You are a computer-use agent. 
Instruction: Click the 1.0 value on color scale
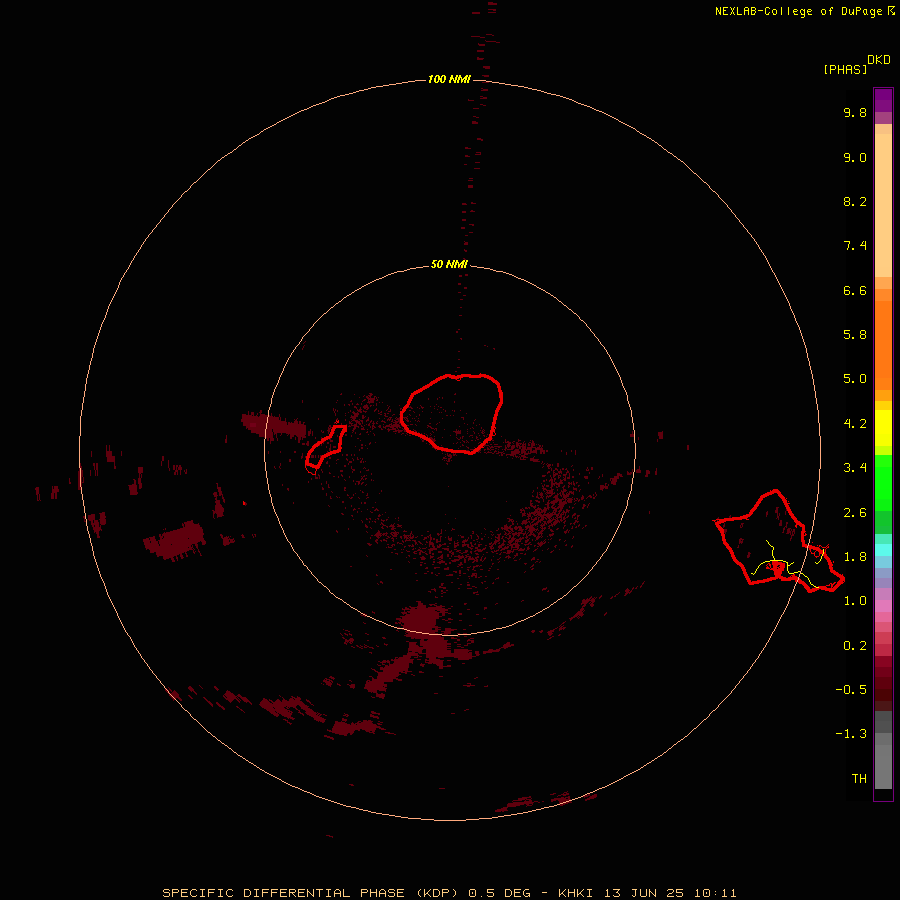click(x=855, y=601)
